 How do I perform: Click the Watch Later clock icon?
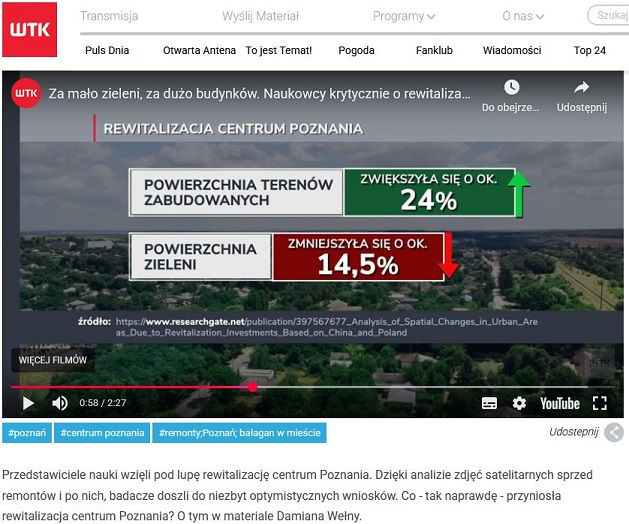[511, 87]
